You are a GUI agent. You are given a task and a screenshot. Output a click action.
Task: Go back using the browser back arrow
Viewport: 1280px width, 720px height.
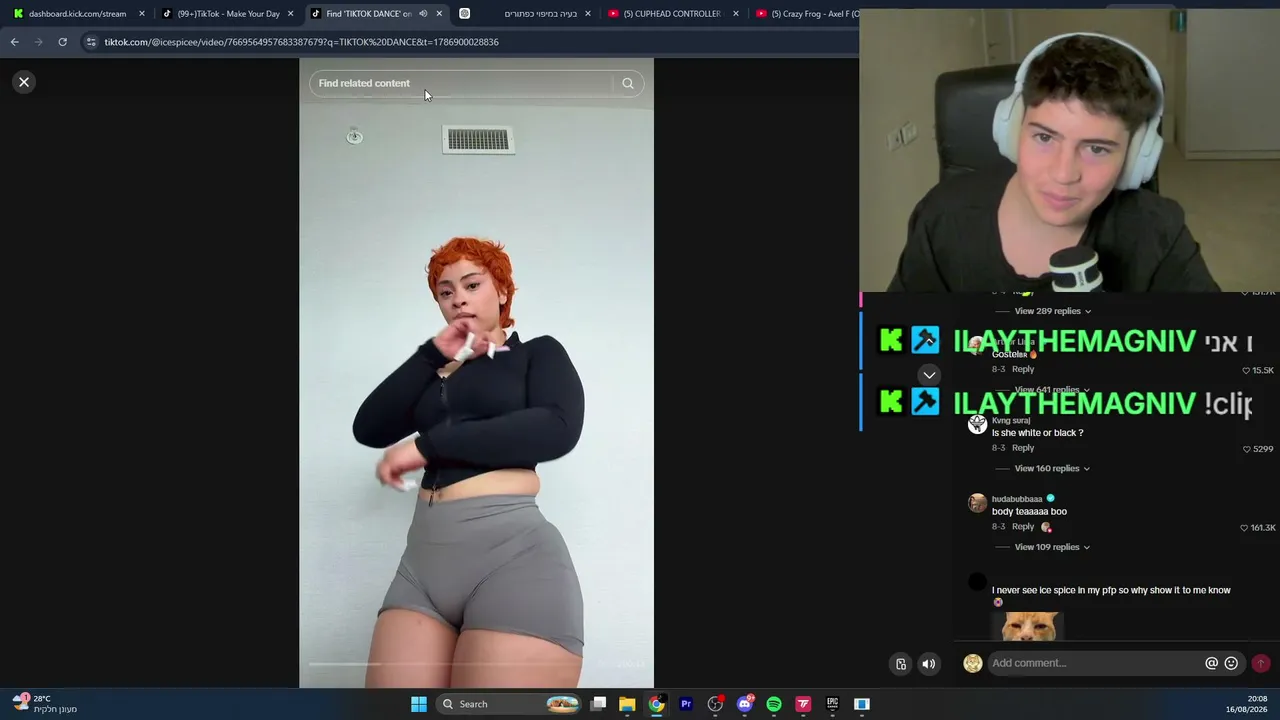(14, 42)
